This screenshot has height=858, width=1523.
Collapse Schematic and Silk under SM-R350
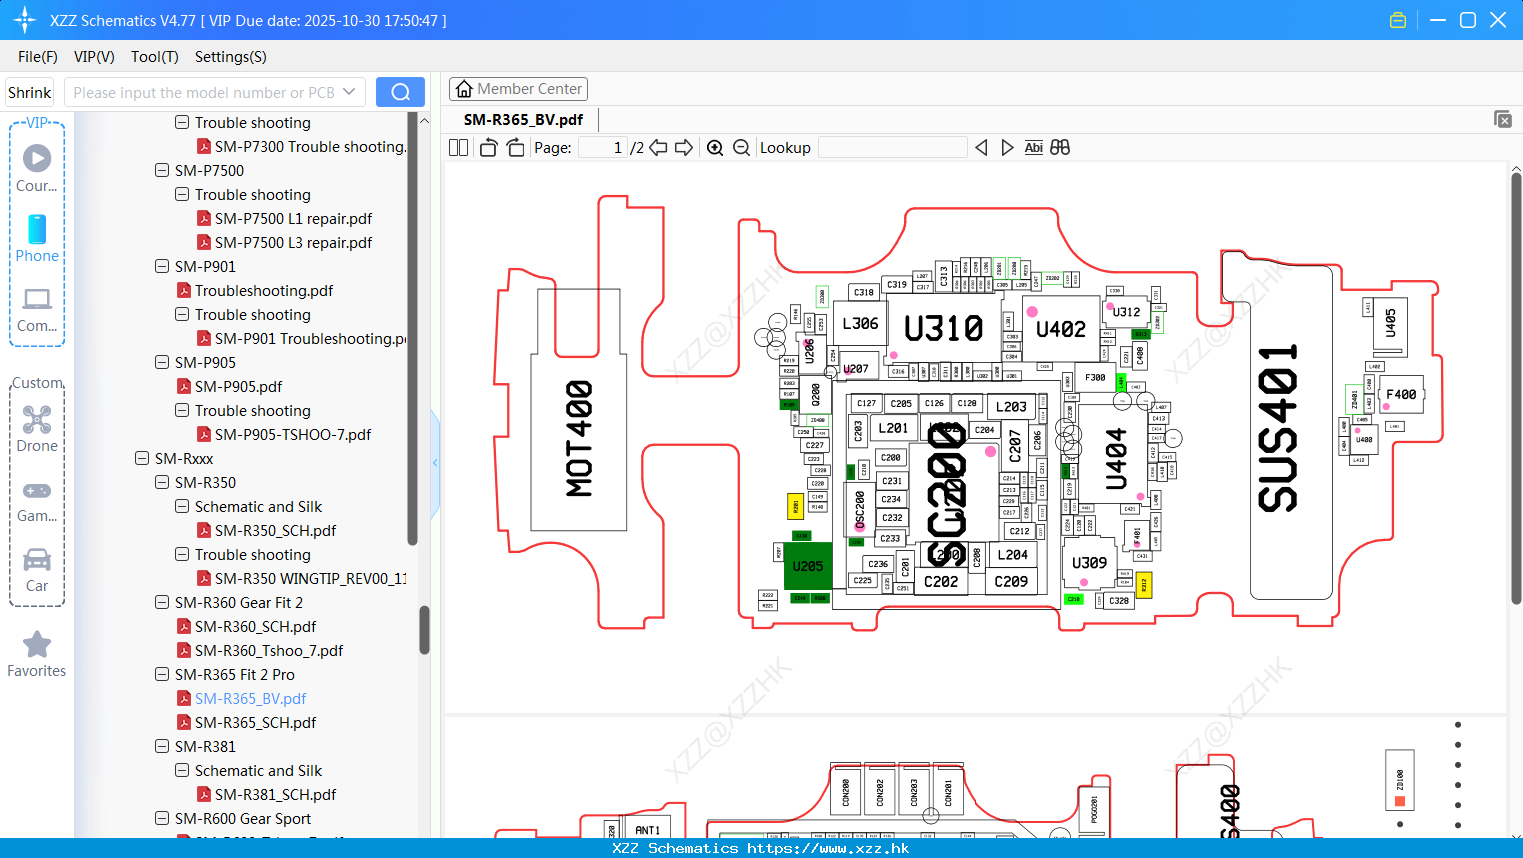[x=182, y=507]
